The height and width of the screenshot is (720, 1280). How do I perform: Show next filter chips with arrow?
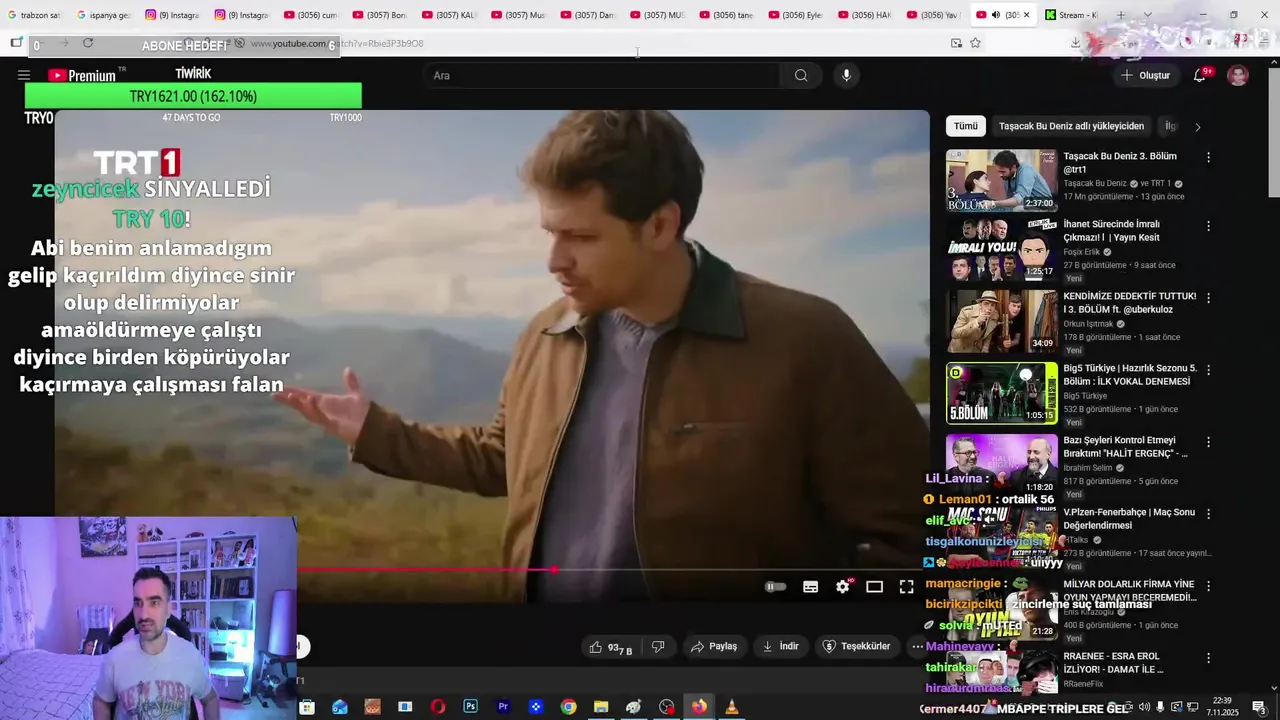pyautogui.click(x=1197, y=127)
